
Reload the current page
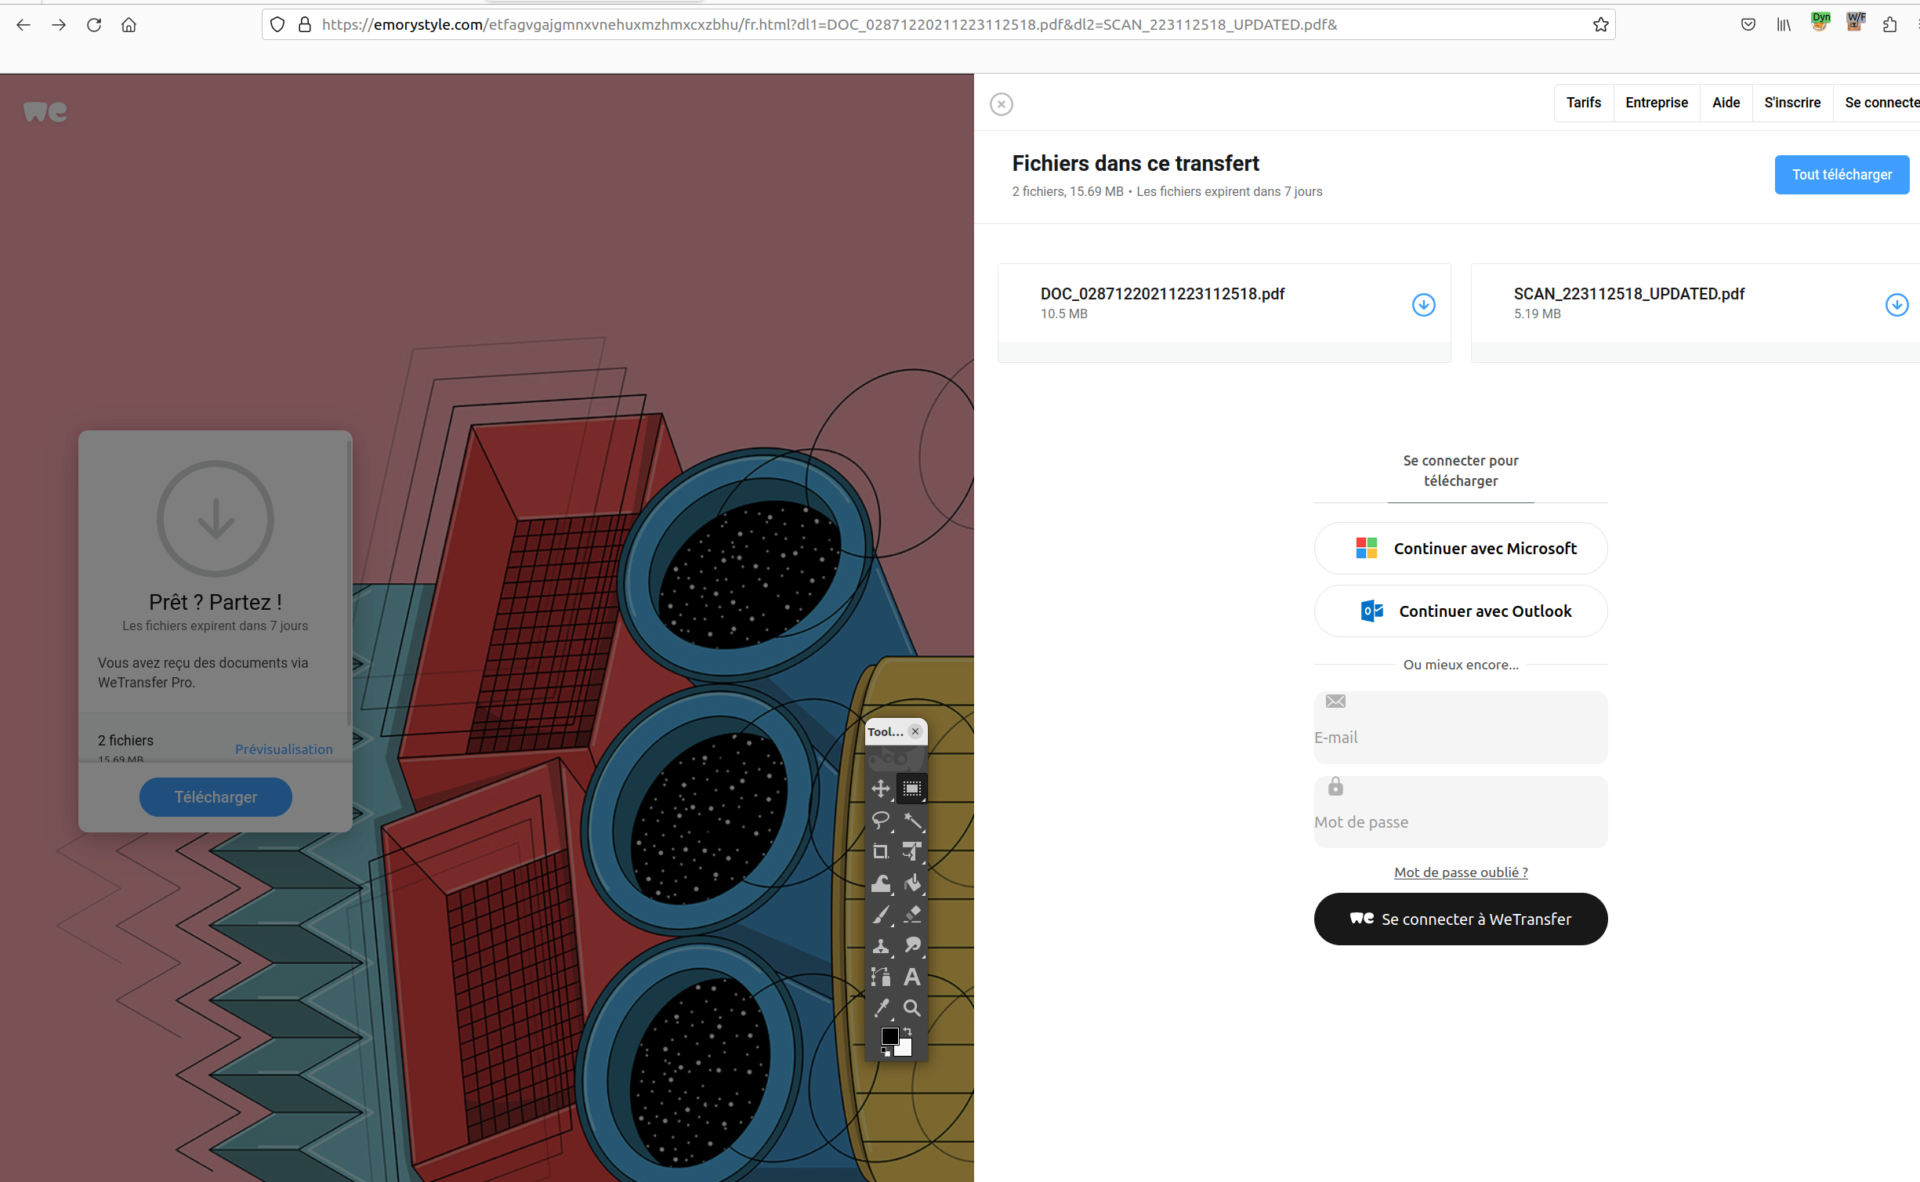94,25
